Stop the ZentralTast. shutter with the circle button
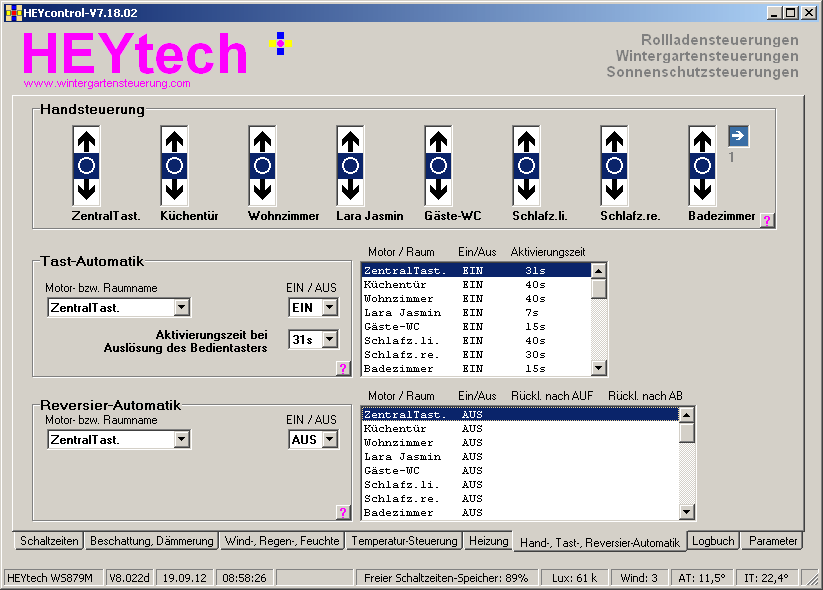This screenshot has width=823, height=590. point(87,166)
